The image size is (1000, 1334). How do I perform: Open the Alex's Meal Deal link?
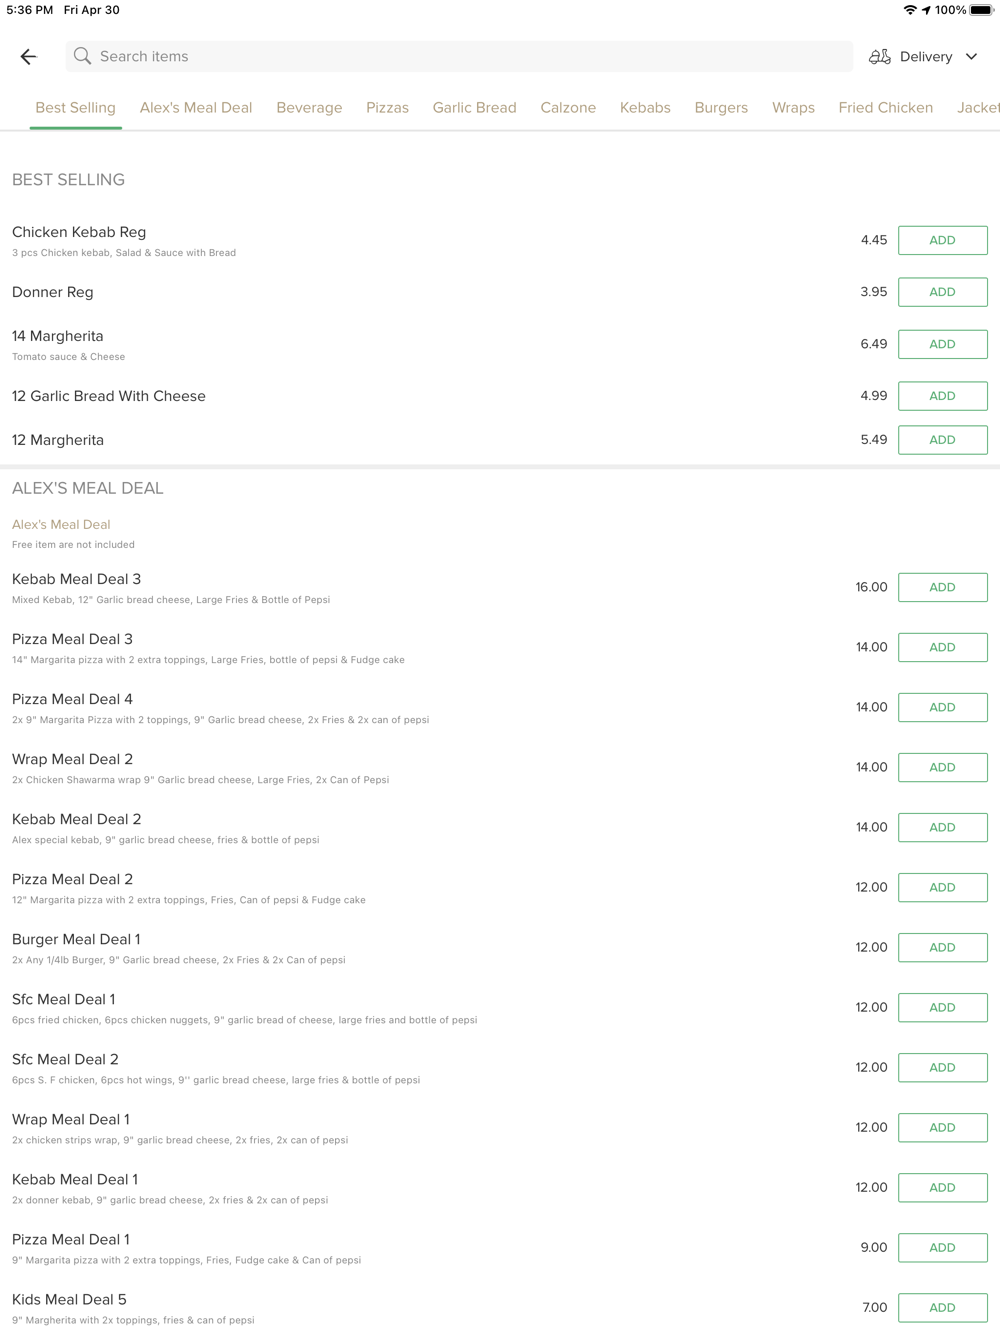[x=61, y=524]
